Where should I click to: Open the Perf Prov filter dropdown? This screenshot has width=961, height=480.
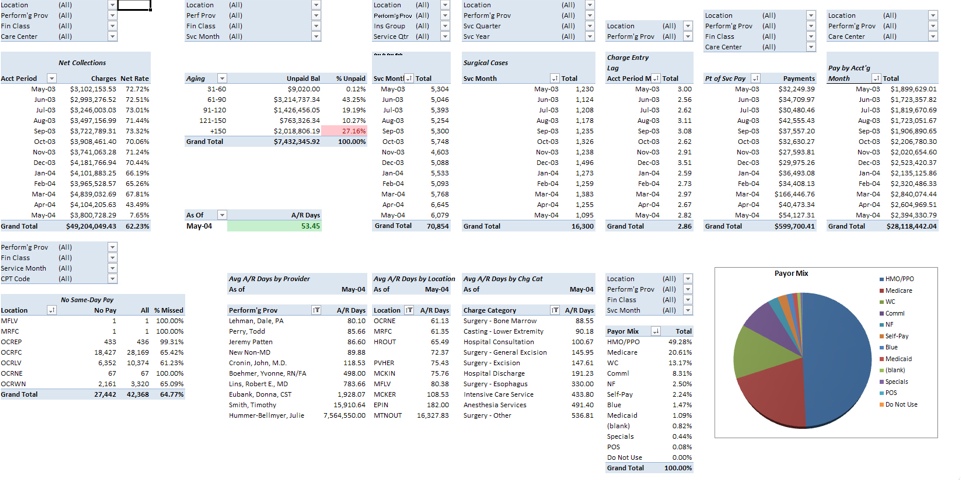tap(316, 16)
